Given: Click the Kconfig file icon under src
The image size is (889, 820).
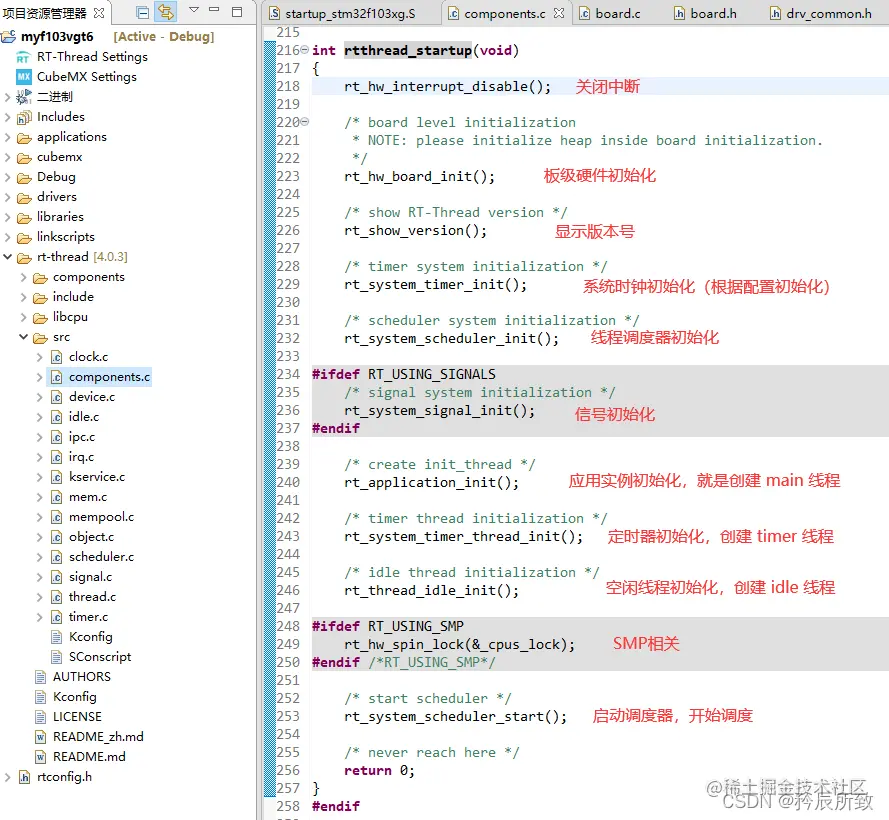Looking at the screenshot, I should click(x=56, y=637).
